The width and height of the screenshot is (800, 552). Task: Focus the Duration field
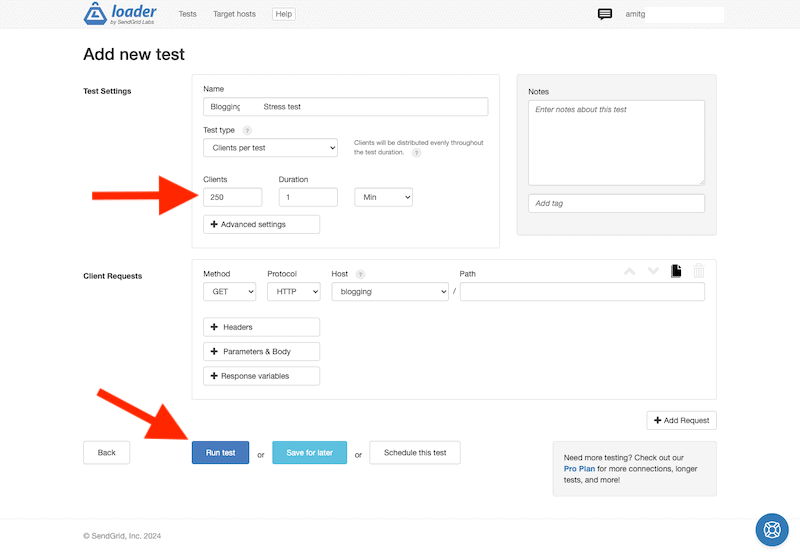point(308,197)
